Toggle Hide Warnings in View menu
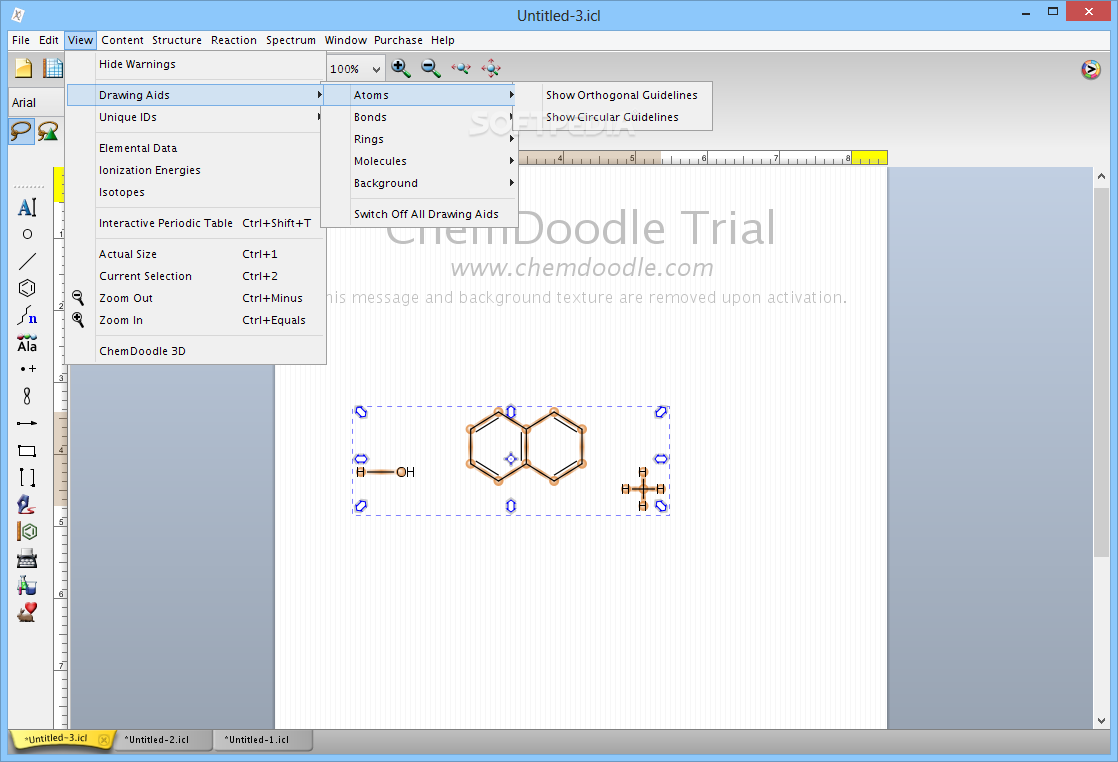The height and width of the screenshot is (762, 1118). [x=196, y=64]
